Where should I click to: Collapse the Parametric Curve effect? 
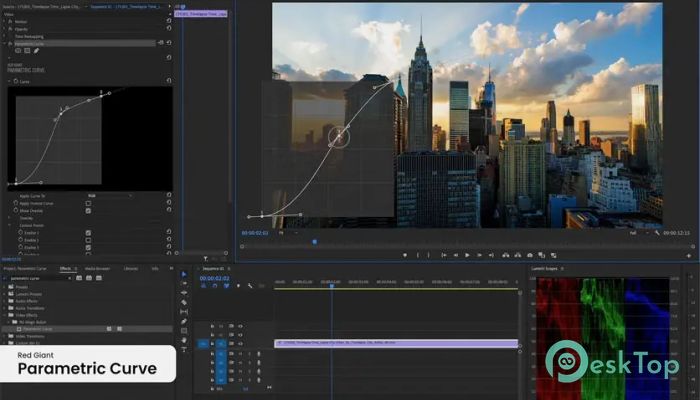(4, 43)
